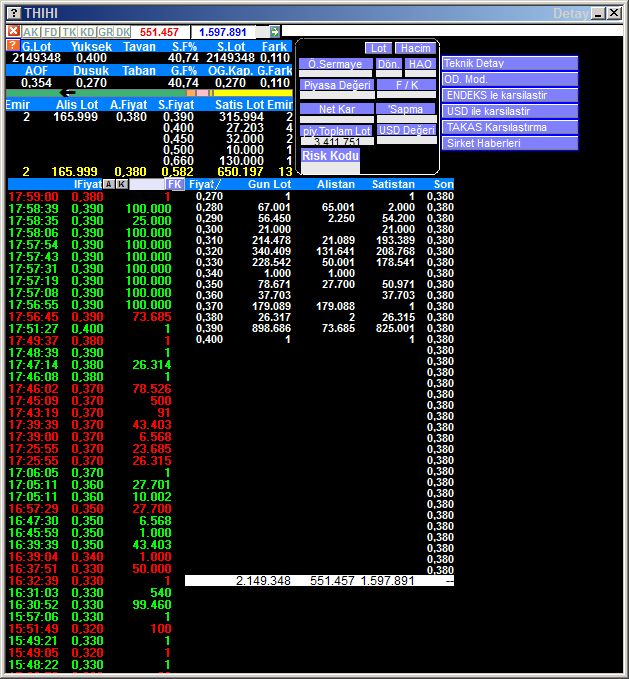629x679 pixels.
Task: Click the red X icon beside AK
Action: point(13,31)
